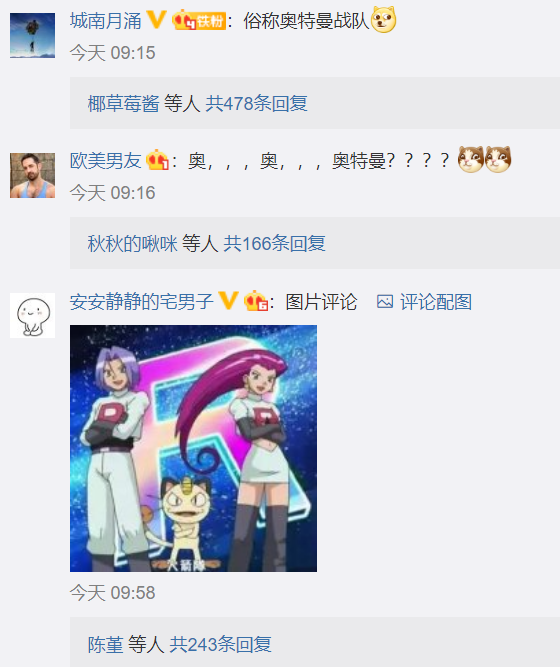Click the first cat emoji in 欧美男友's comment

pyautogui.click(x=471, y=159)
